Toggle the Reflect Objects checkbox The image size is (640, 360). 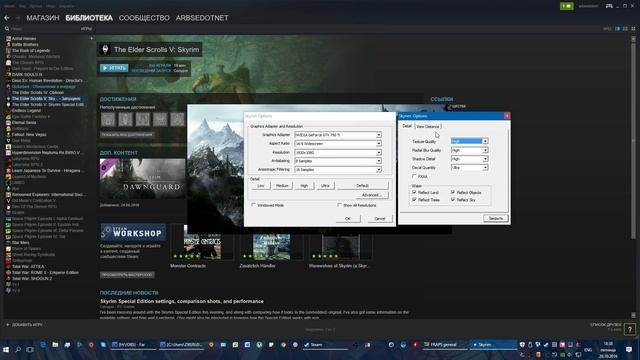point(453,192)
